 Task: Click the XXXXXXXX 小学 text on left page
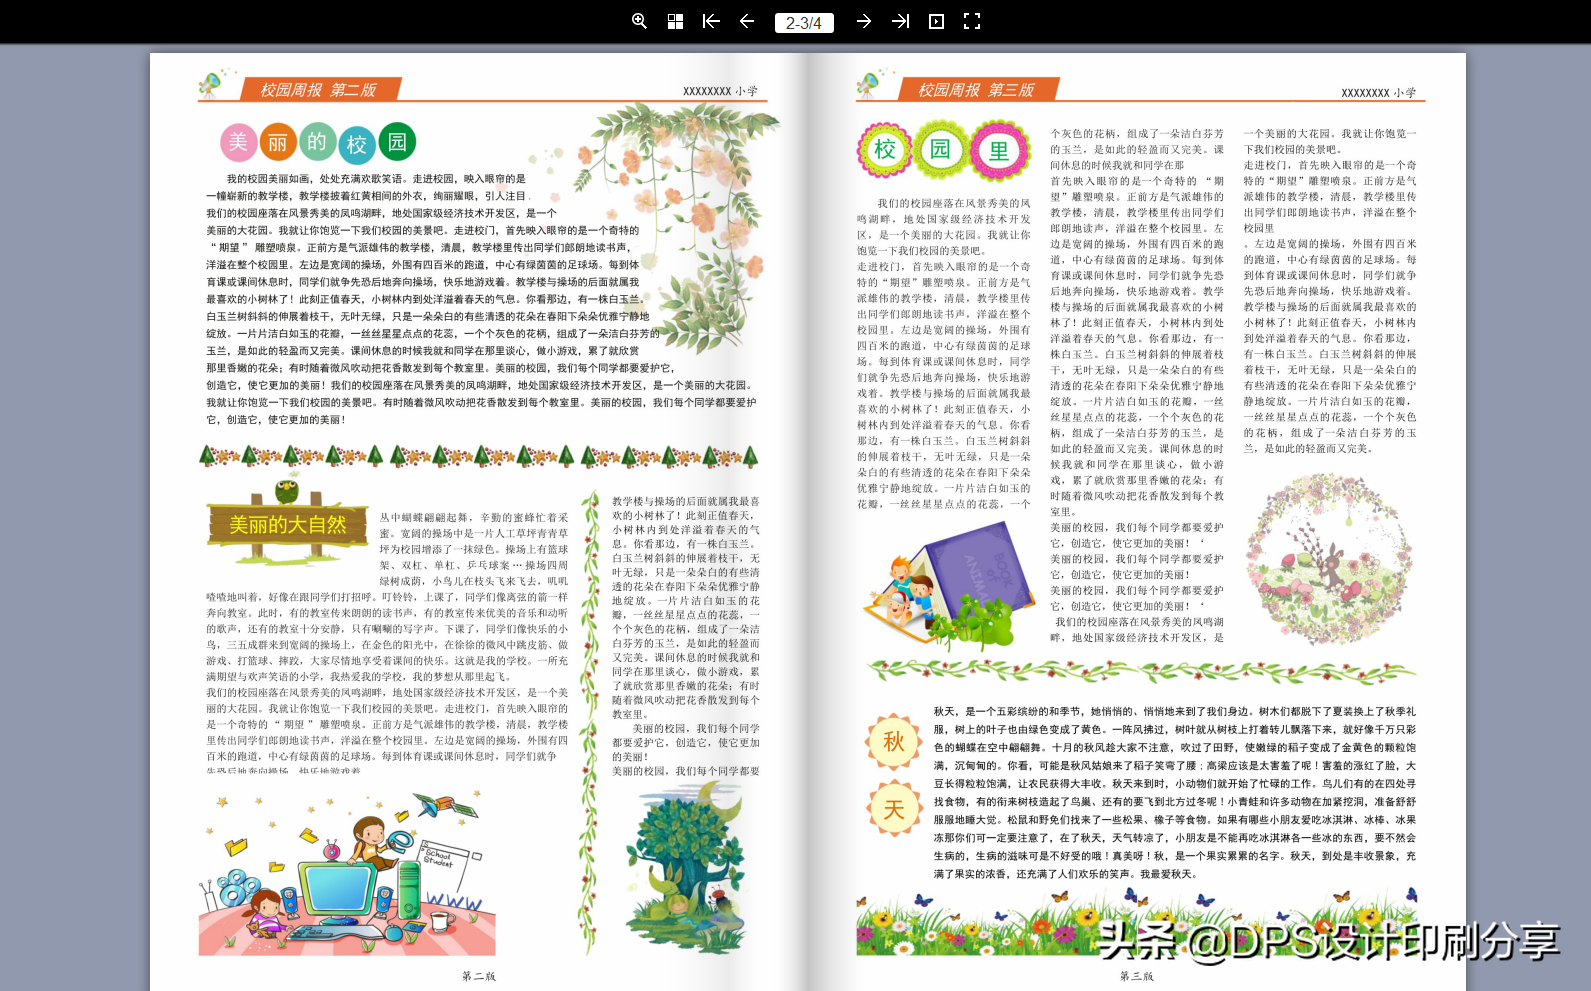tap(720, 91)
